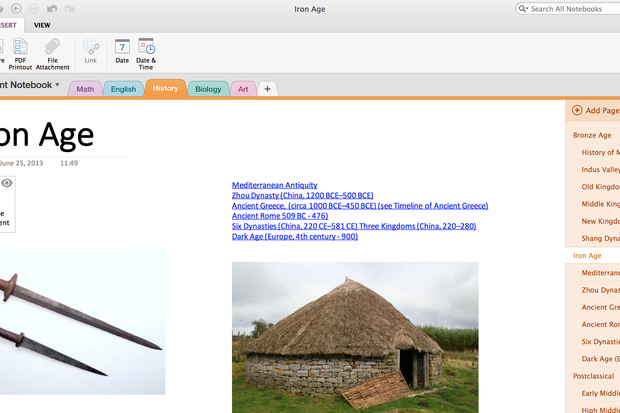Viewport: 620px width, 413px height.
Task: Open the Early Middle Ages subpage
Action: [600, 393]
